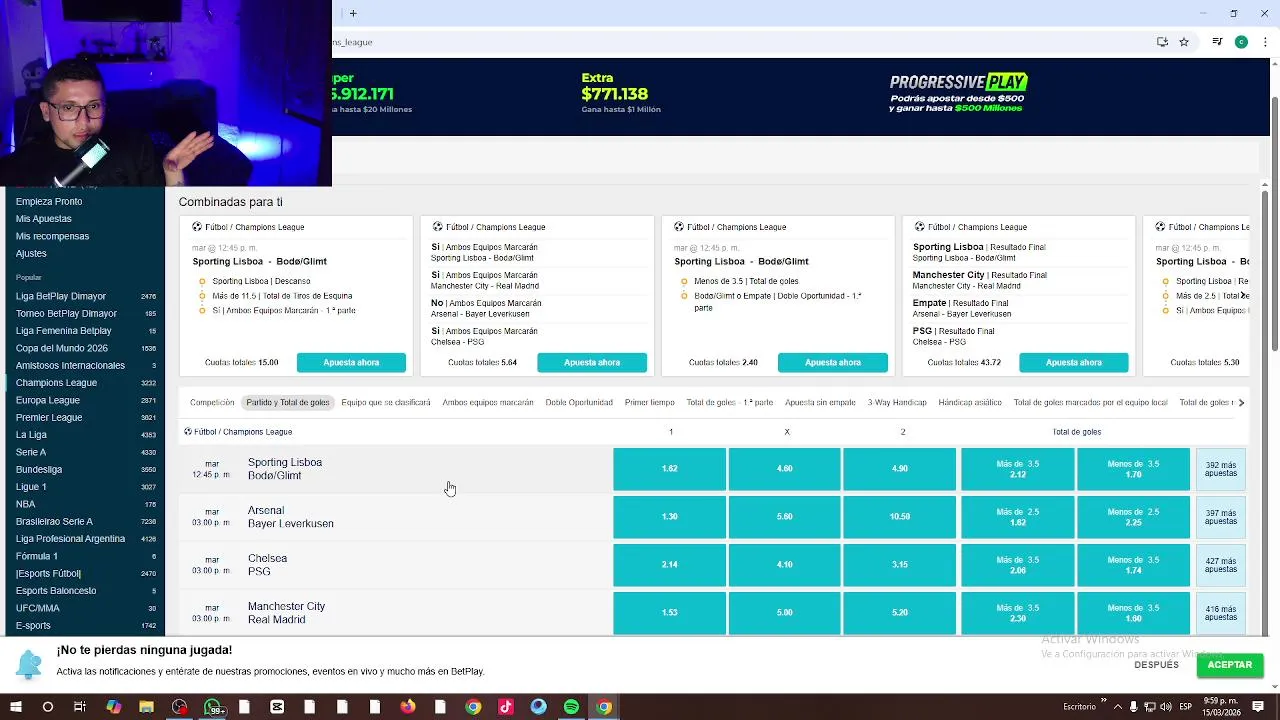Image resolution: width=1280 pixels, height=720 pixels.
Task: Open the NBA sidebar link
Action: [26, 504]
